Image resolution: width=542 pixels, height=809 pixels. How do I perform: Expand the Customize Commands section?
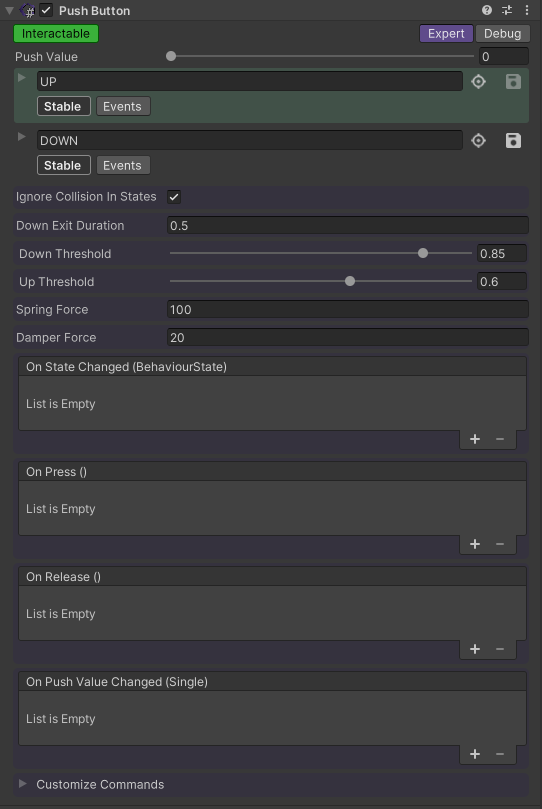[23, 784]
